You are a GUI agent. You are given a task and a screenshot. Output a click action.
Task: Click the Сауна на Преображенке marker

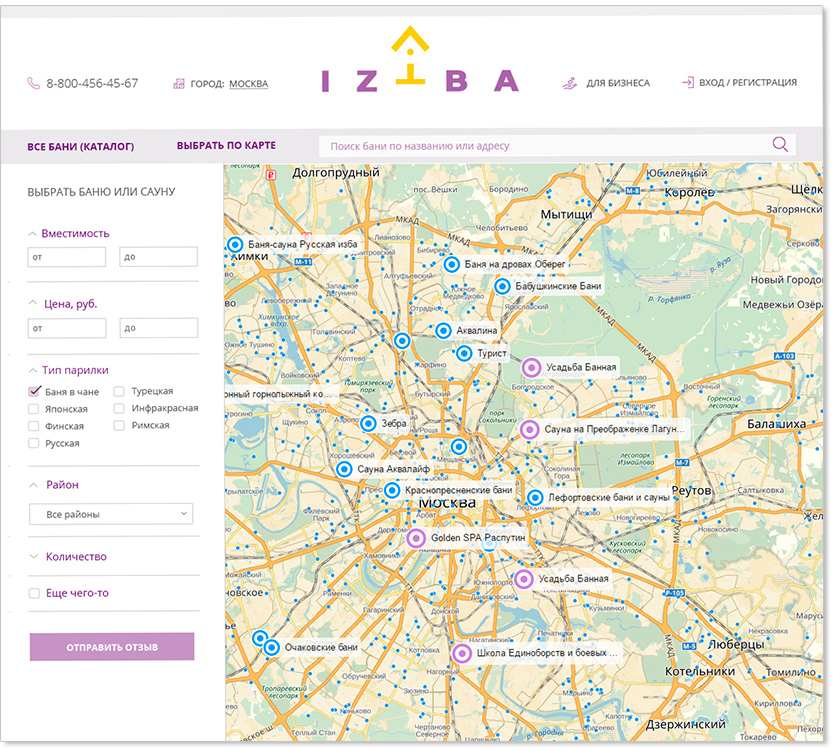(529, 429)
